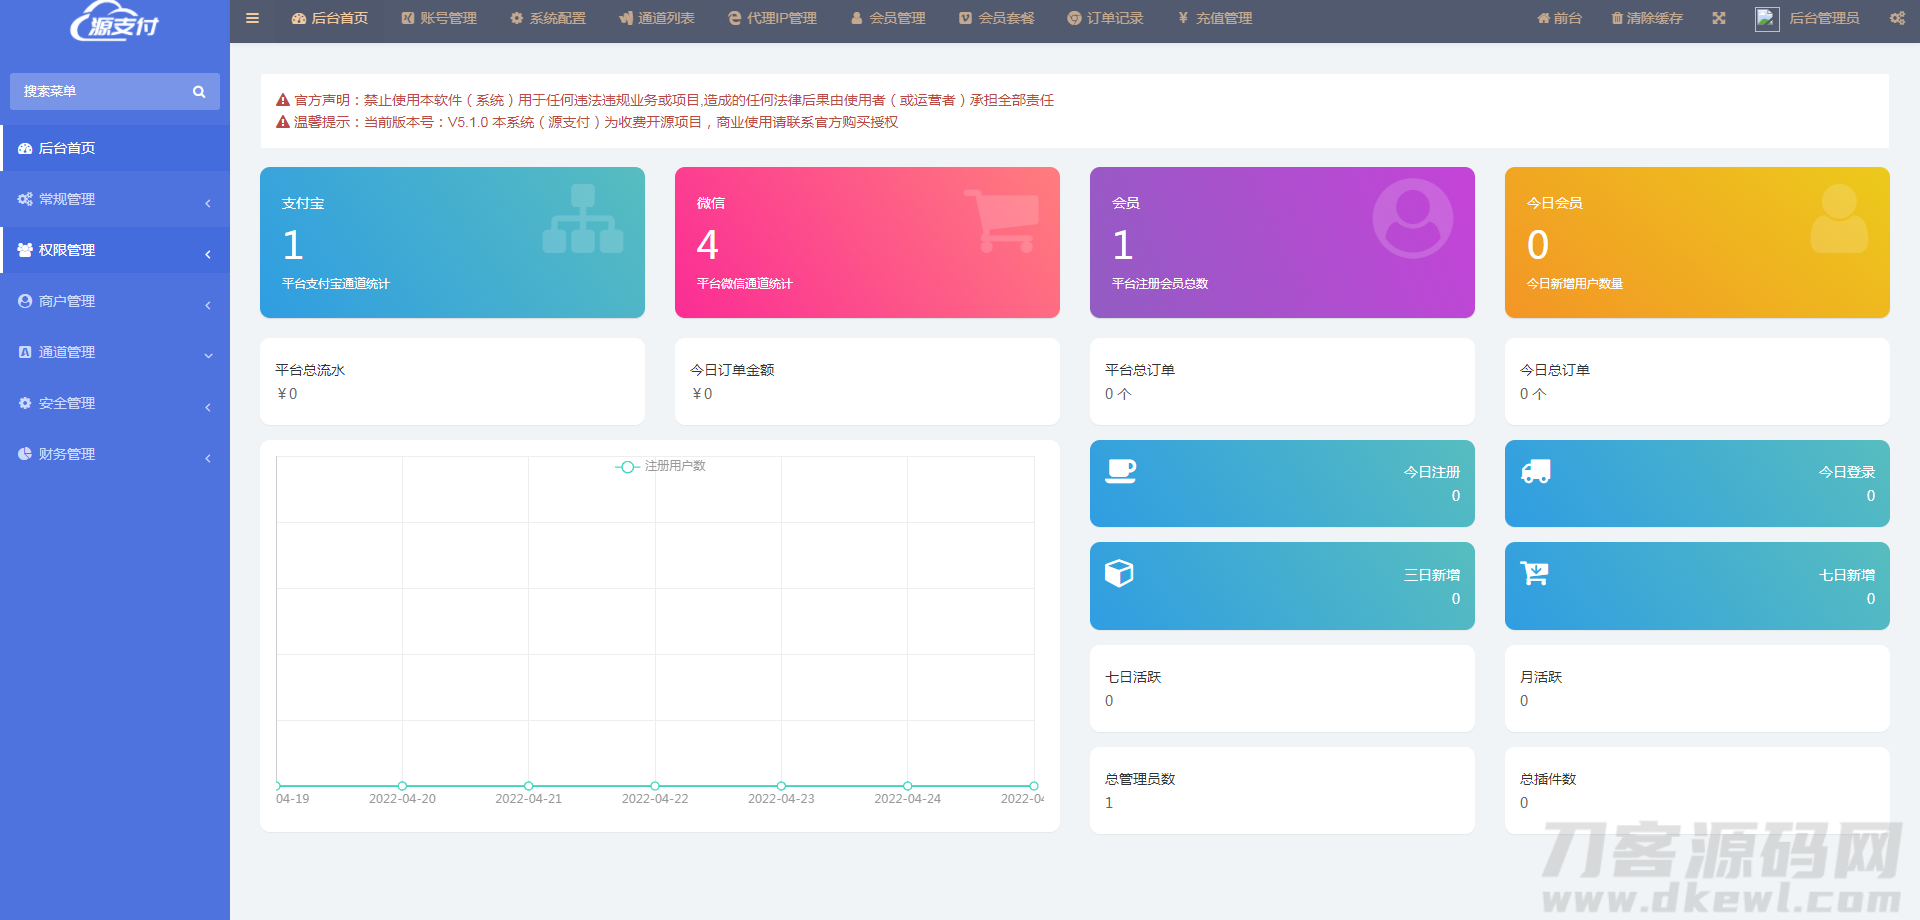Click the 清除缓存 button
The height and width of the screenshot is (920, 1920).
click(x=1646, y=18)
